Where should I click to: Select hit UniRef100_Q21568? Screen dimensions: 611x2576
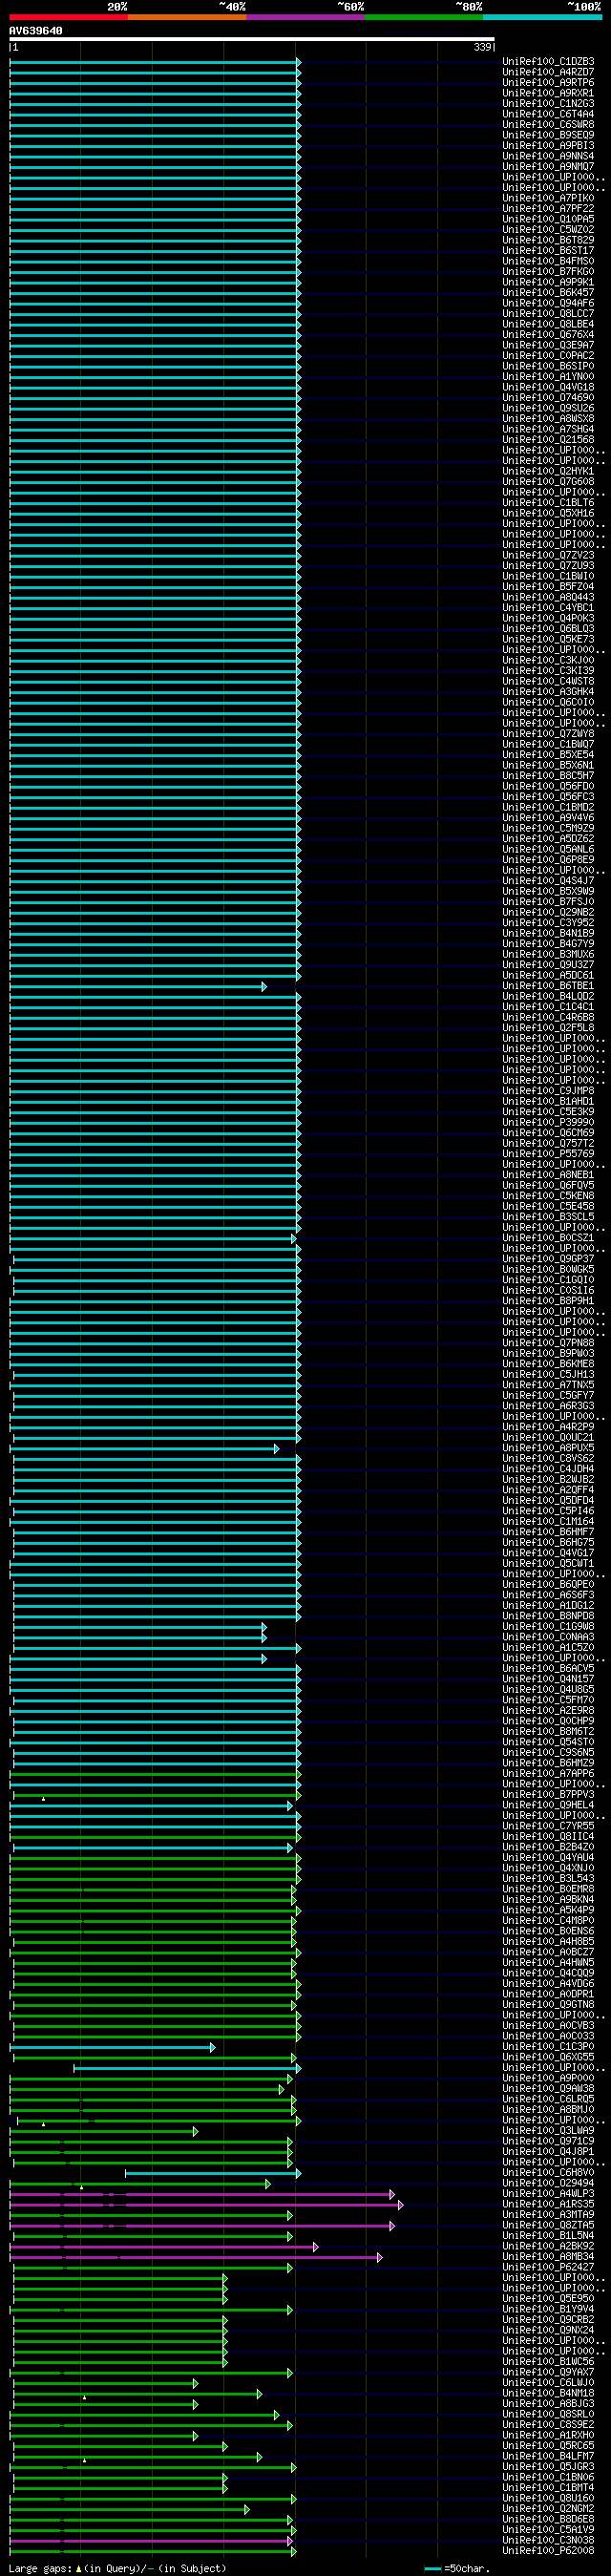pos(548,440)
